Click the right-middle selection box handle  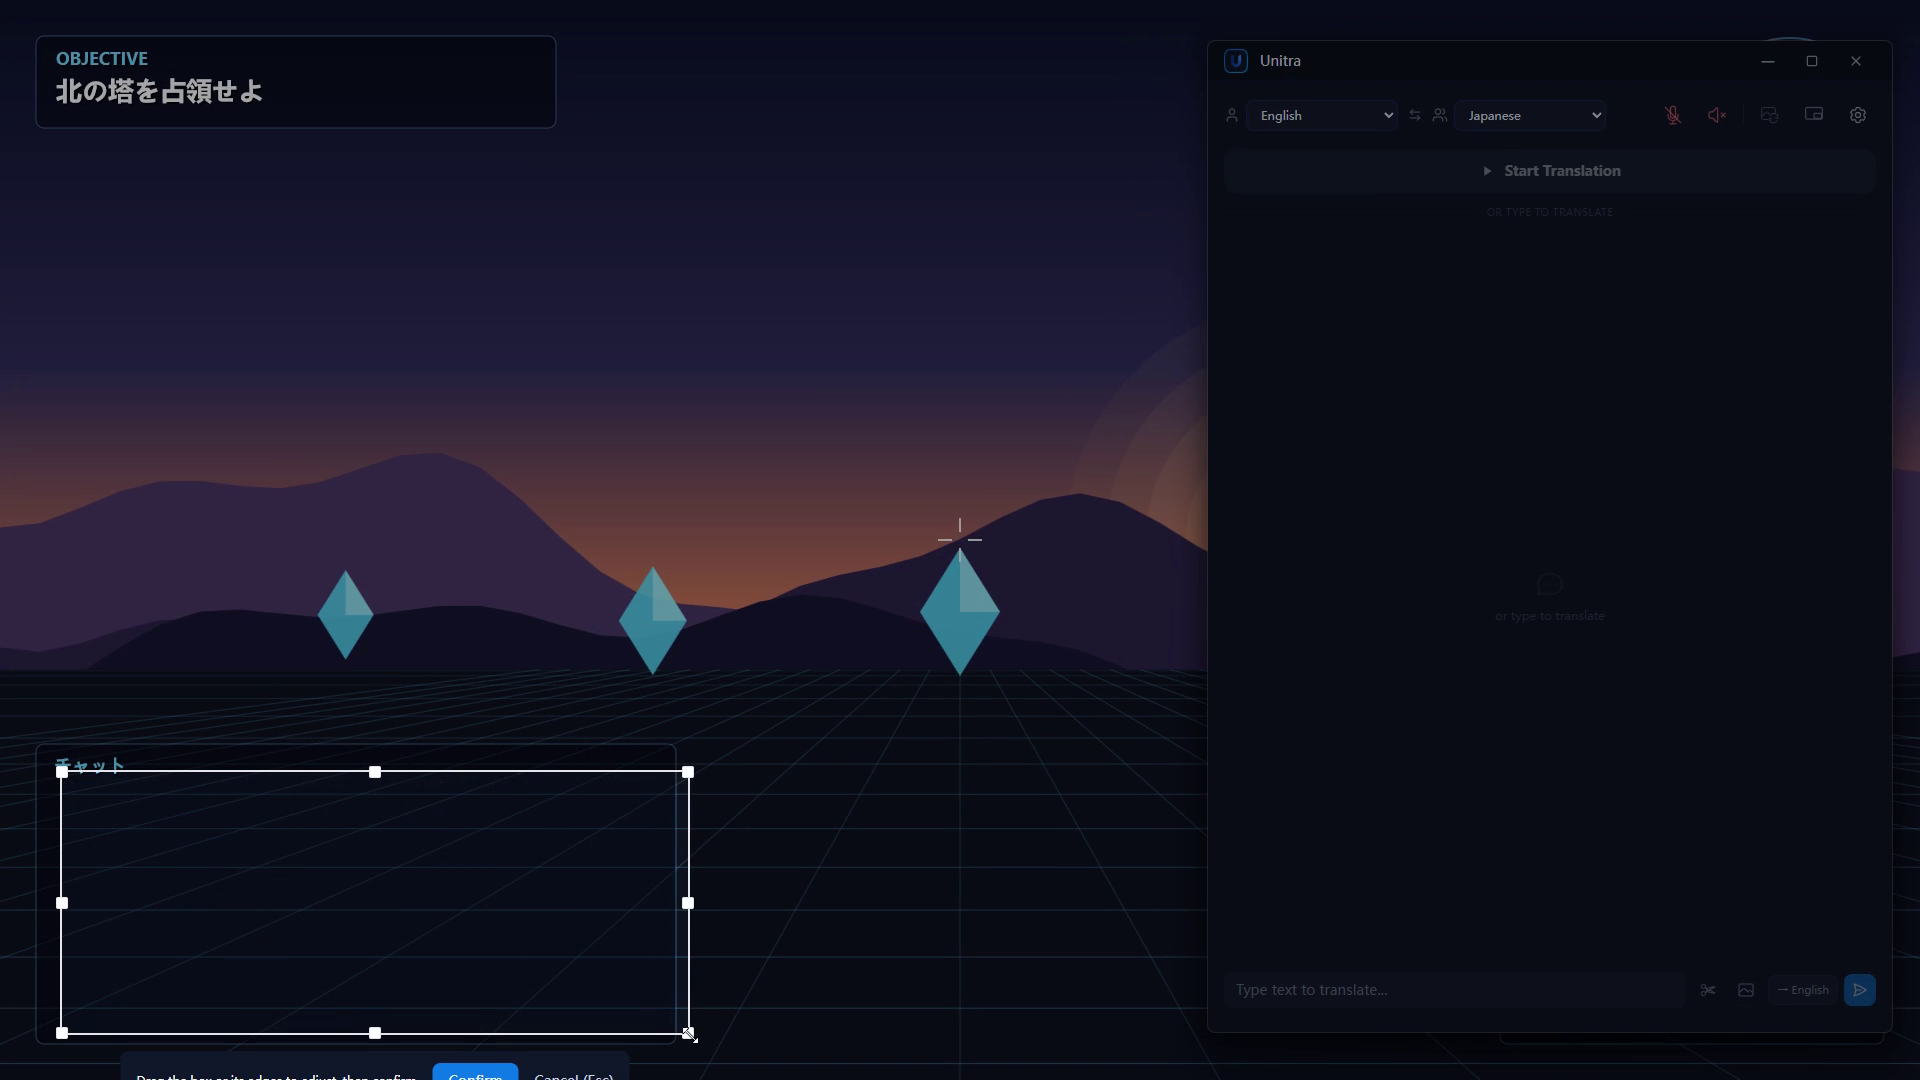[688, 903]
